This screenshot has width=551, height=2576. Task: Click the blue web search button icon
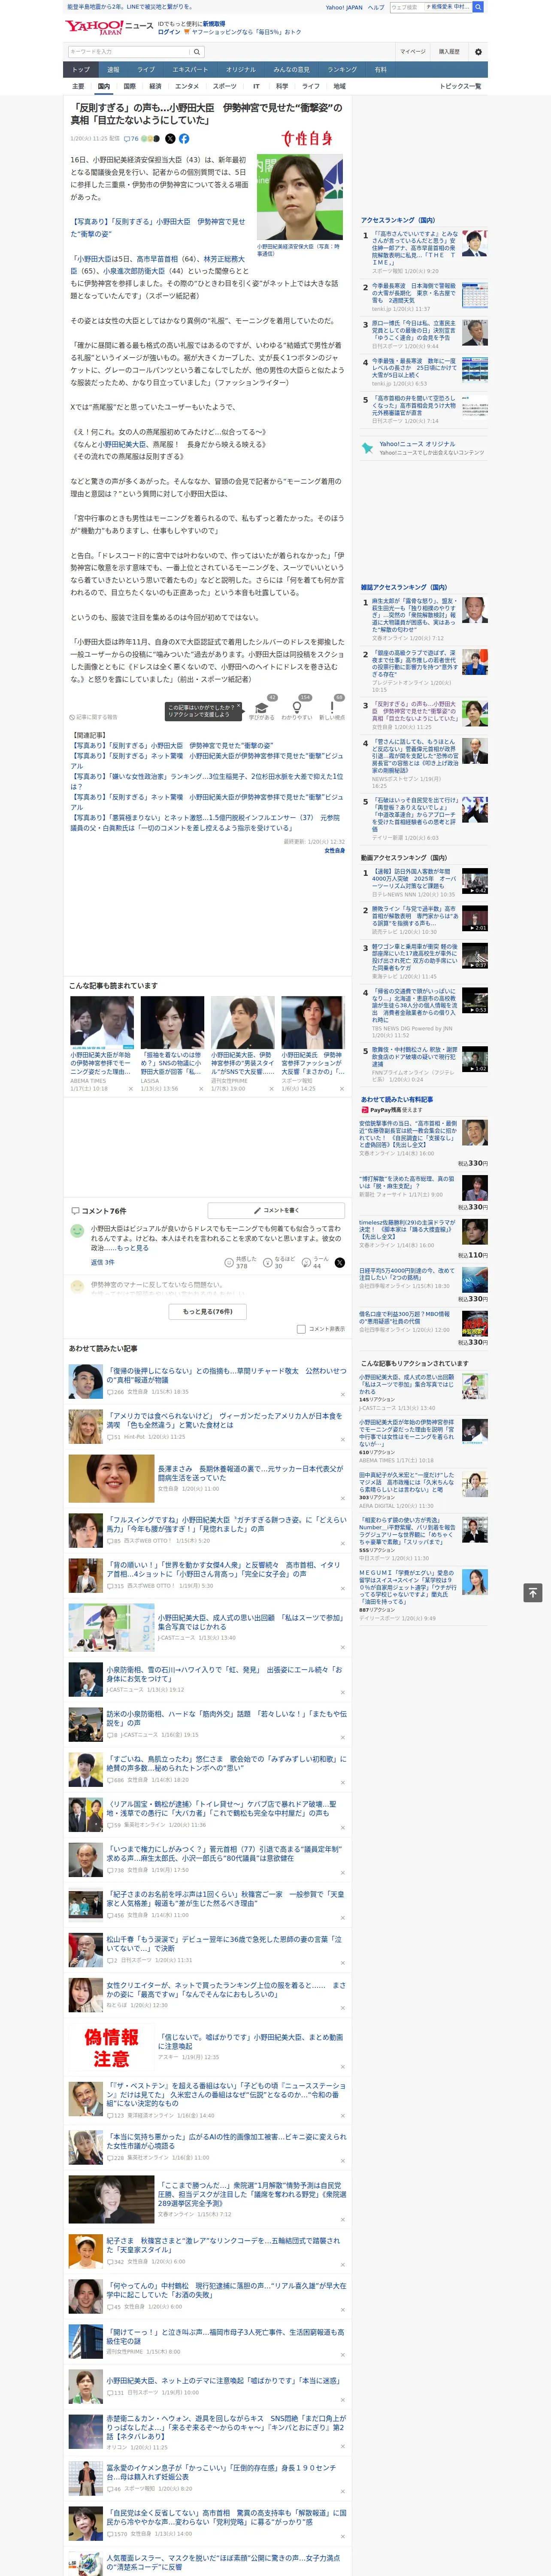(478, 7)
